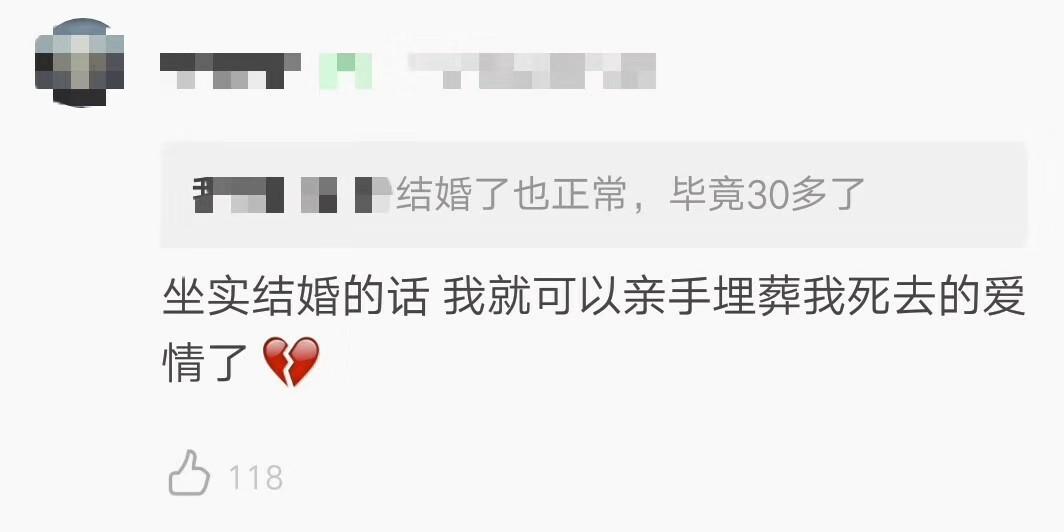Click quoted phrase 毕竟30多了
The image size is (1064, 532).
[x=767, y=194]
